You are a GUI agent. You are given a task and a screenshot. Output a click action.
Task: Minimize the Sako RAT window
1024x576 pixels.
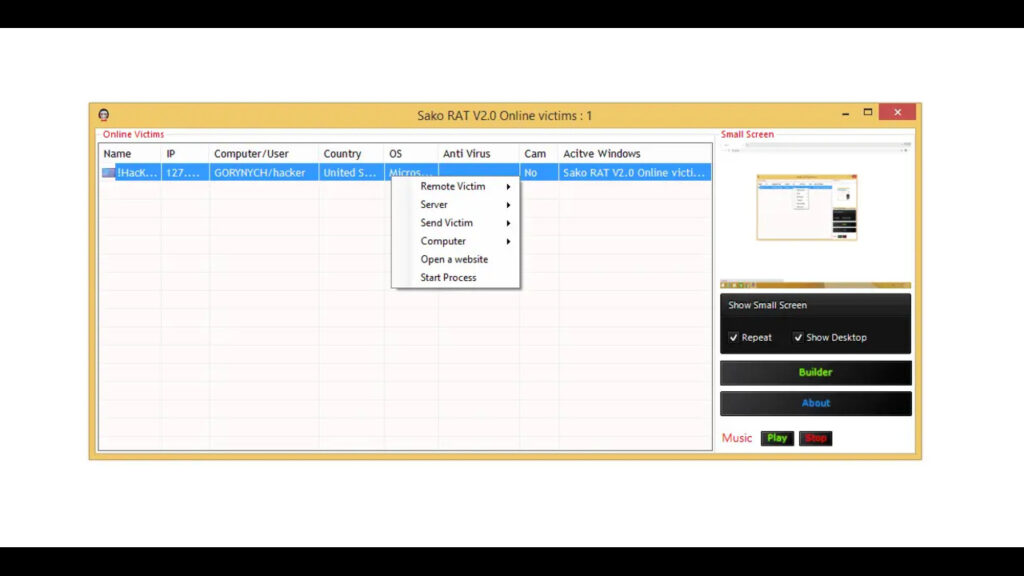pos(846,113)
